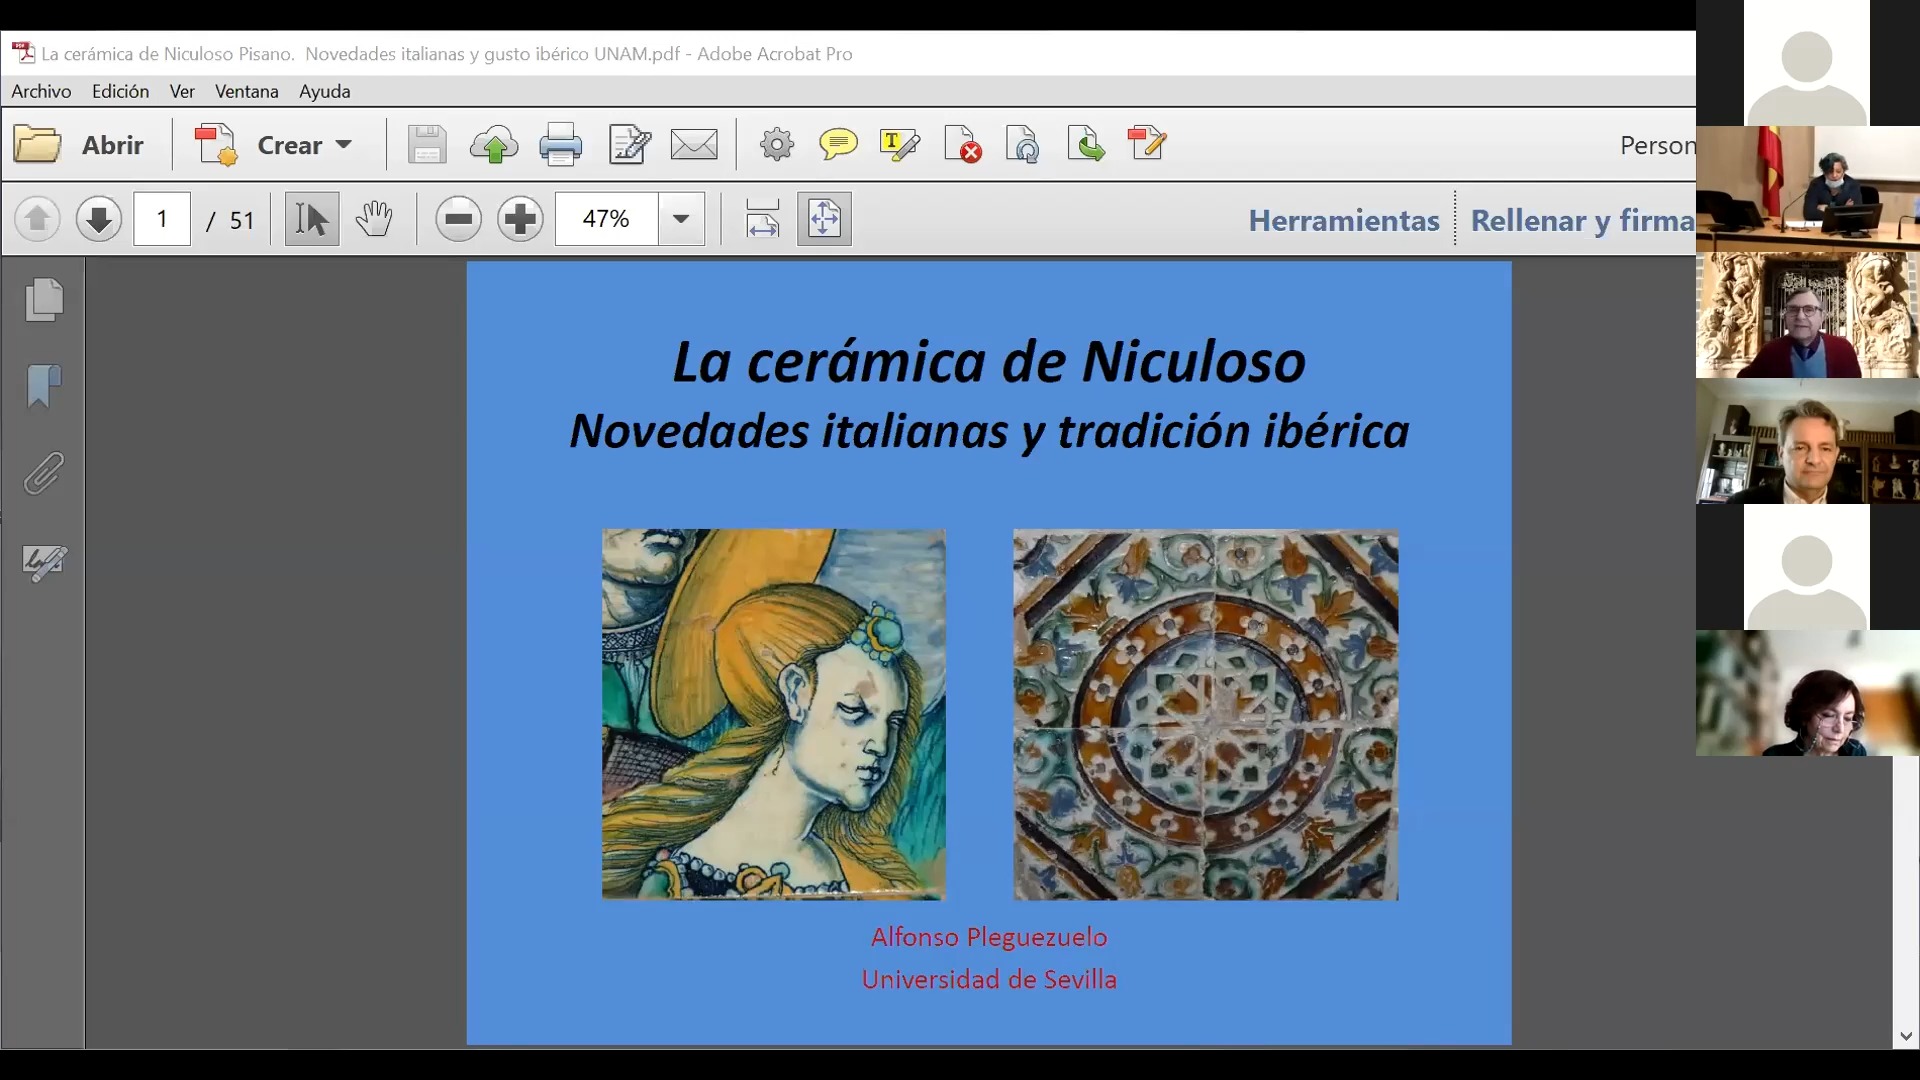The width and height of the screenshot is (1920, 1080).
Task: Select the top blank avatar participant
Action: 1807,63
